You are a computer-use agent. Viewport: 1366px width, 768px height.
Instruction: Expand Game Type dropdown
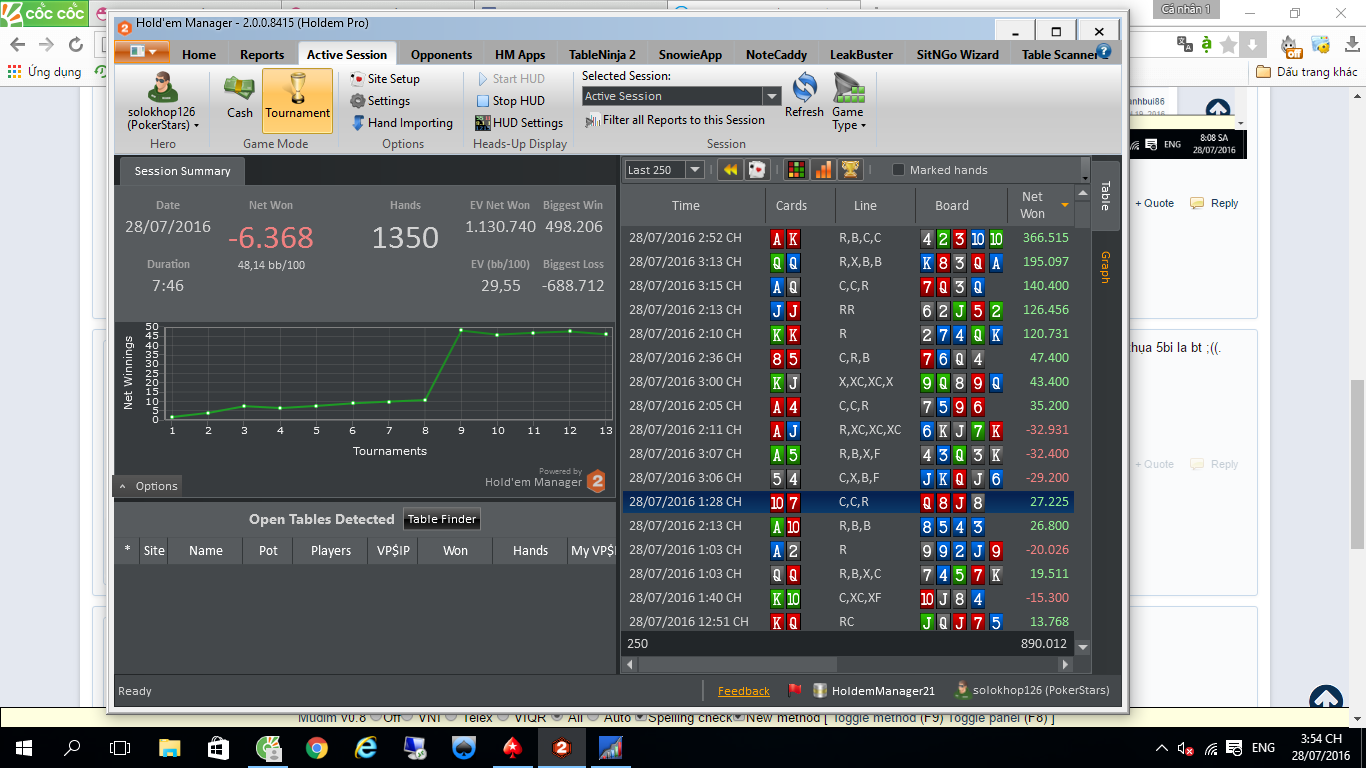tap(848, 102)
